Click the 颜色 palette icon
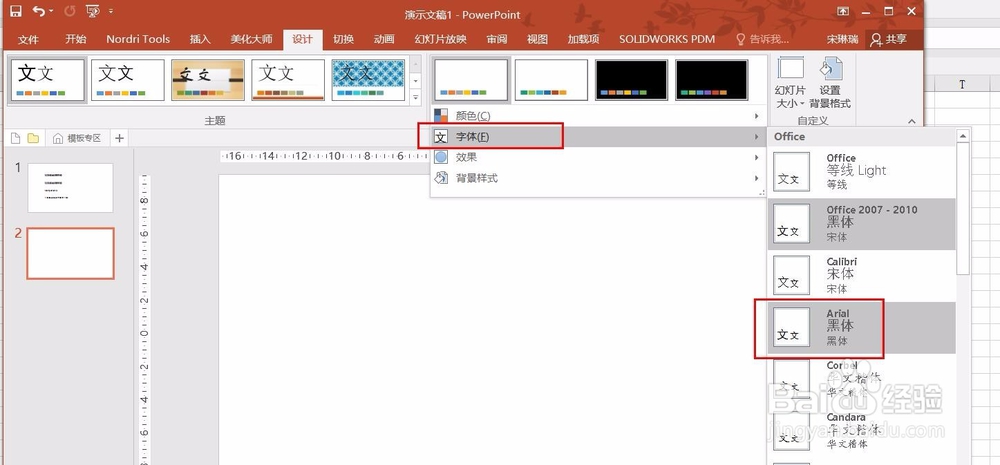 (441, 115)
